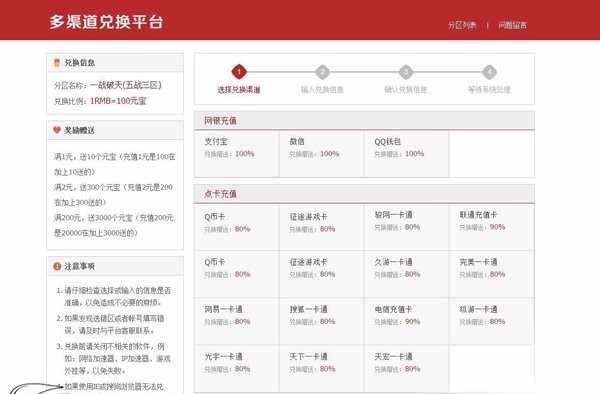Choose 搜狐一卡通 card option
This screenshot has width=600, height=394.
[322, 321]
